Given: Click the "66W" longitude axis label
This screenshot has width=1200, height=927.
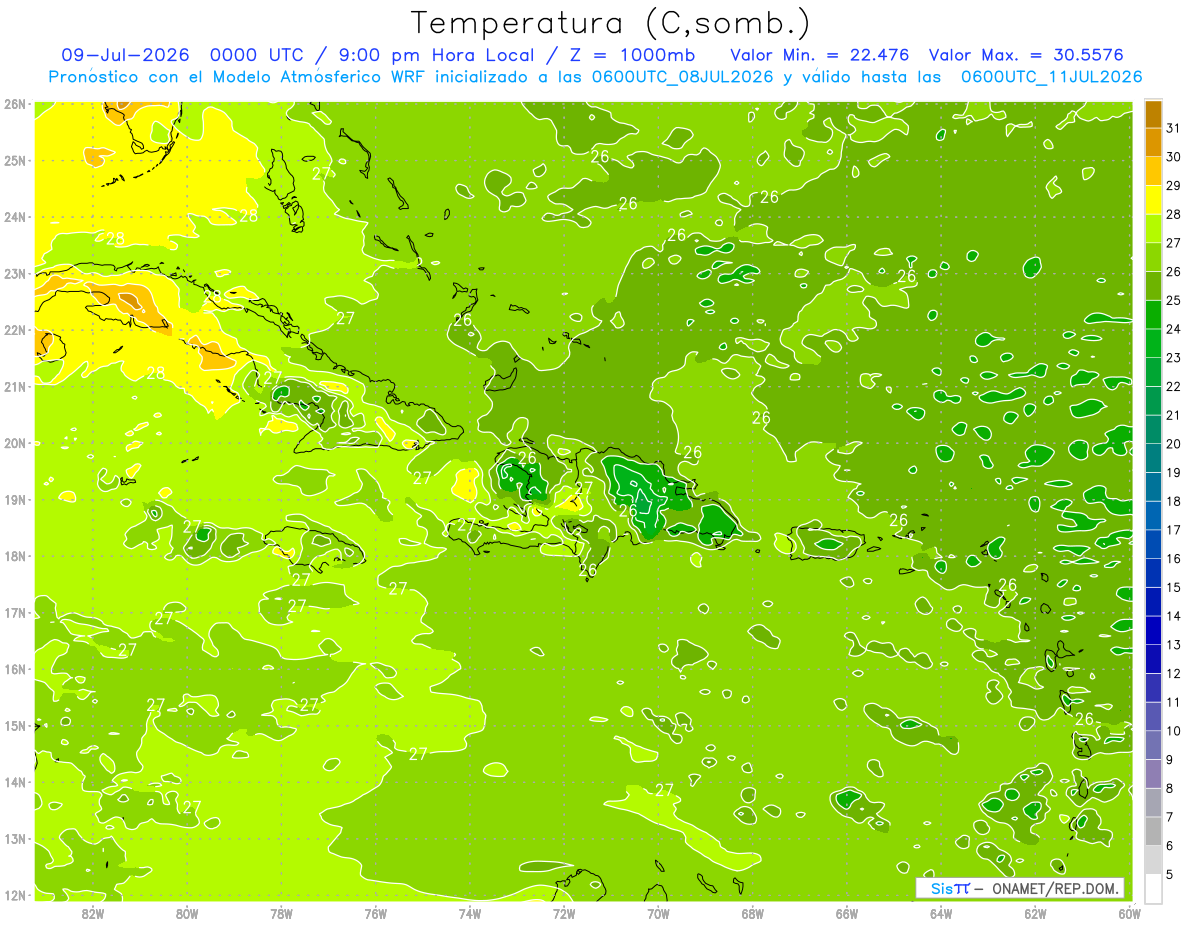Looking at the screenshot, I should click(847, 913).
